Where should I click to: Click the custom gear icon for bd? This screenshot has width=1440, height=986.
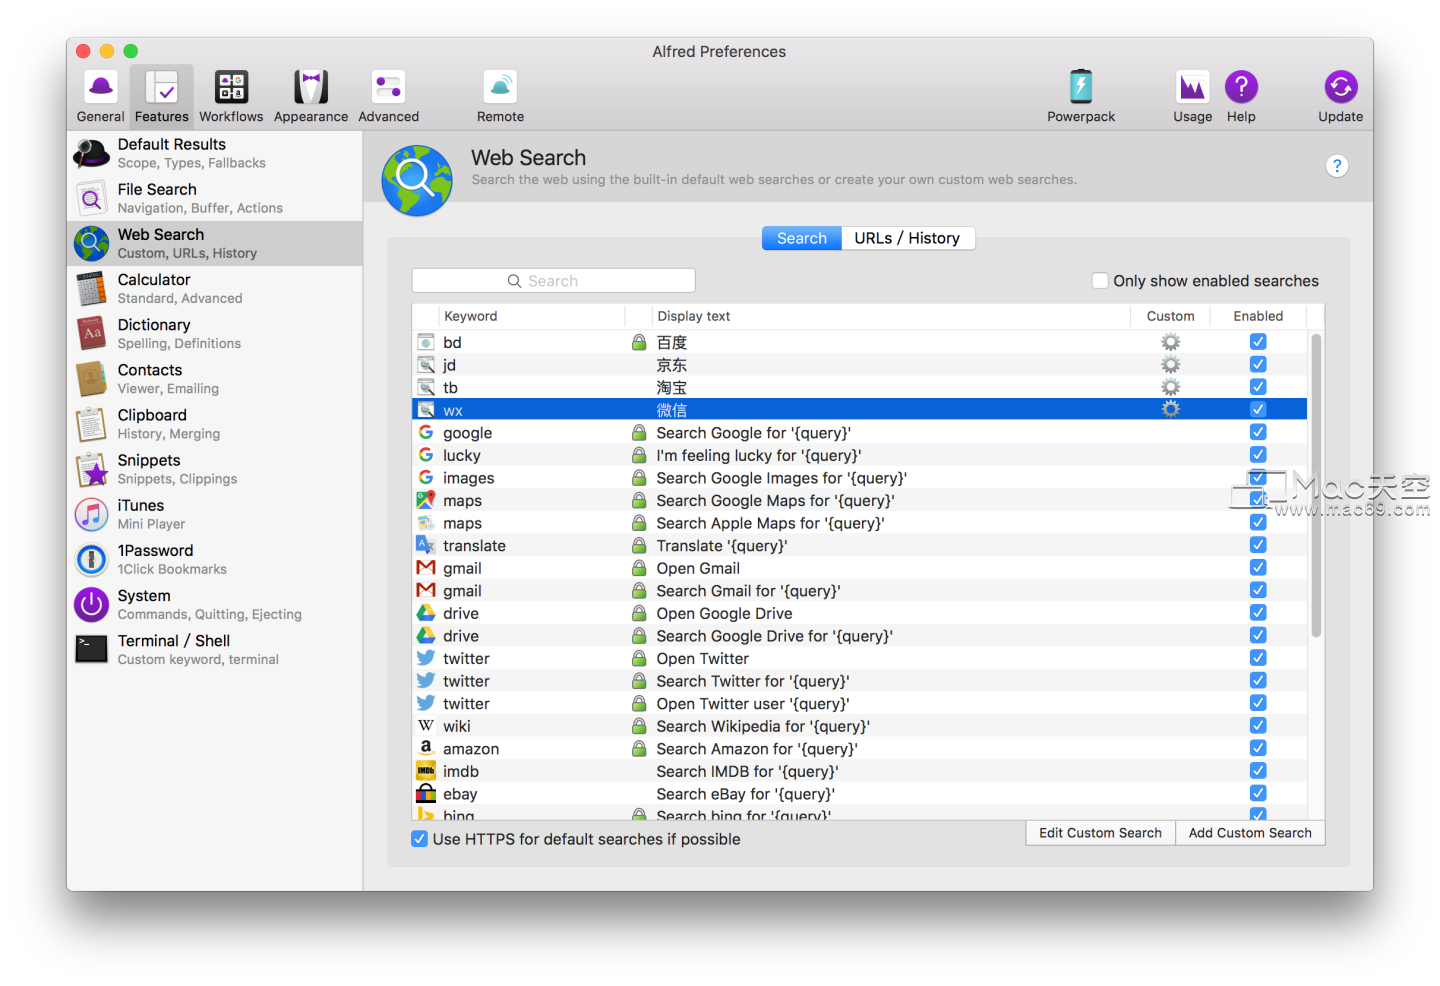click(x=1170, y=342)
